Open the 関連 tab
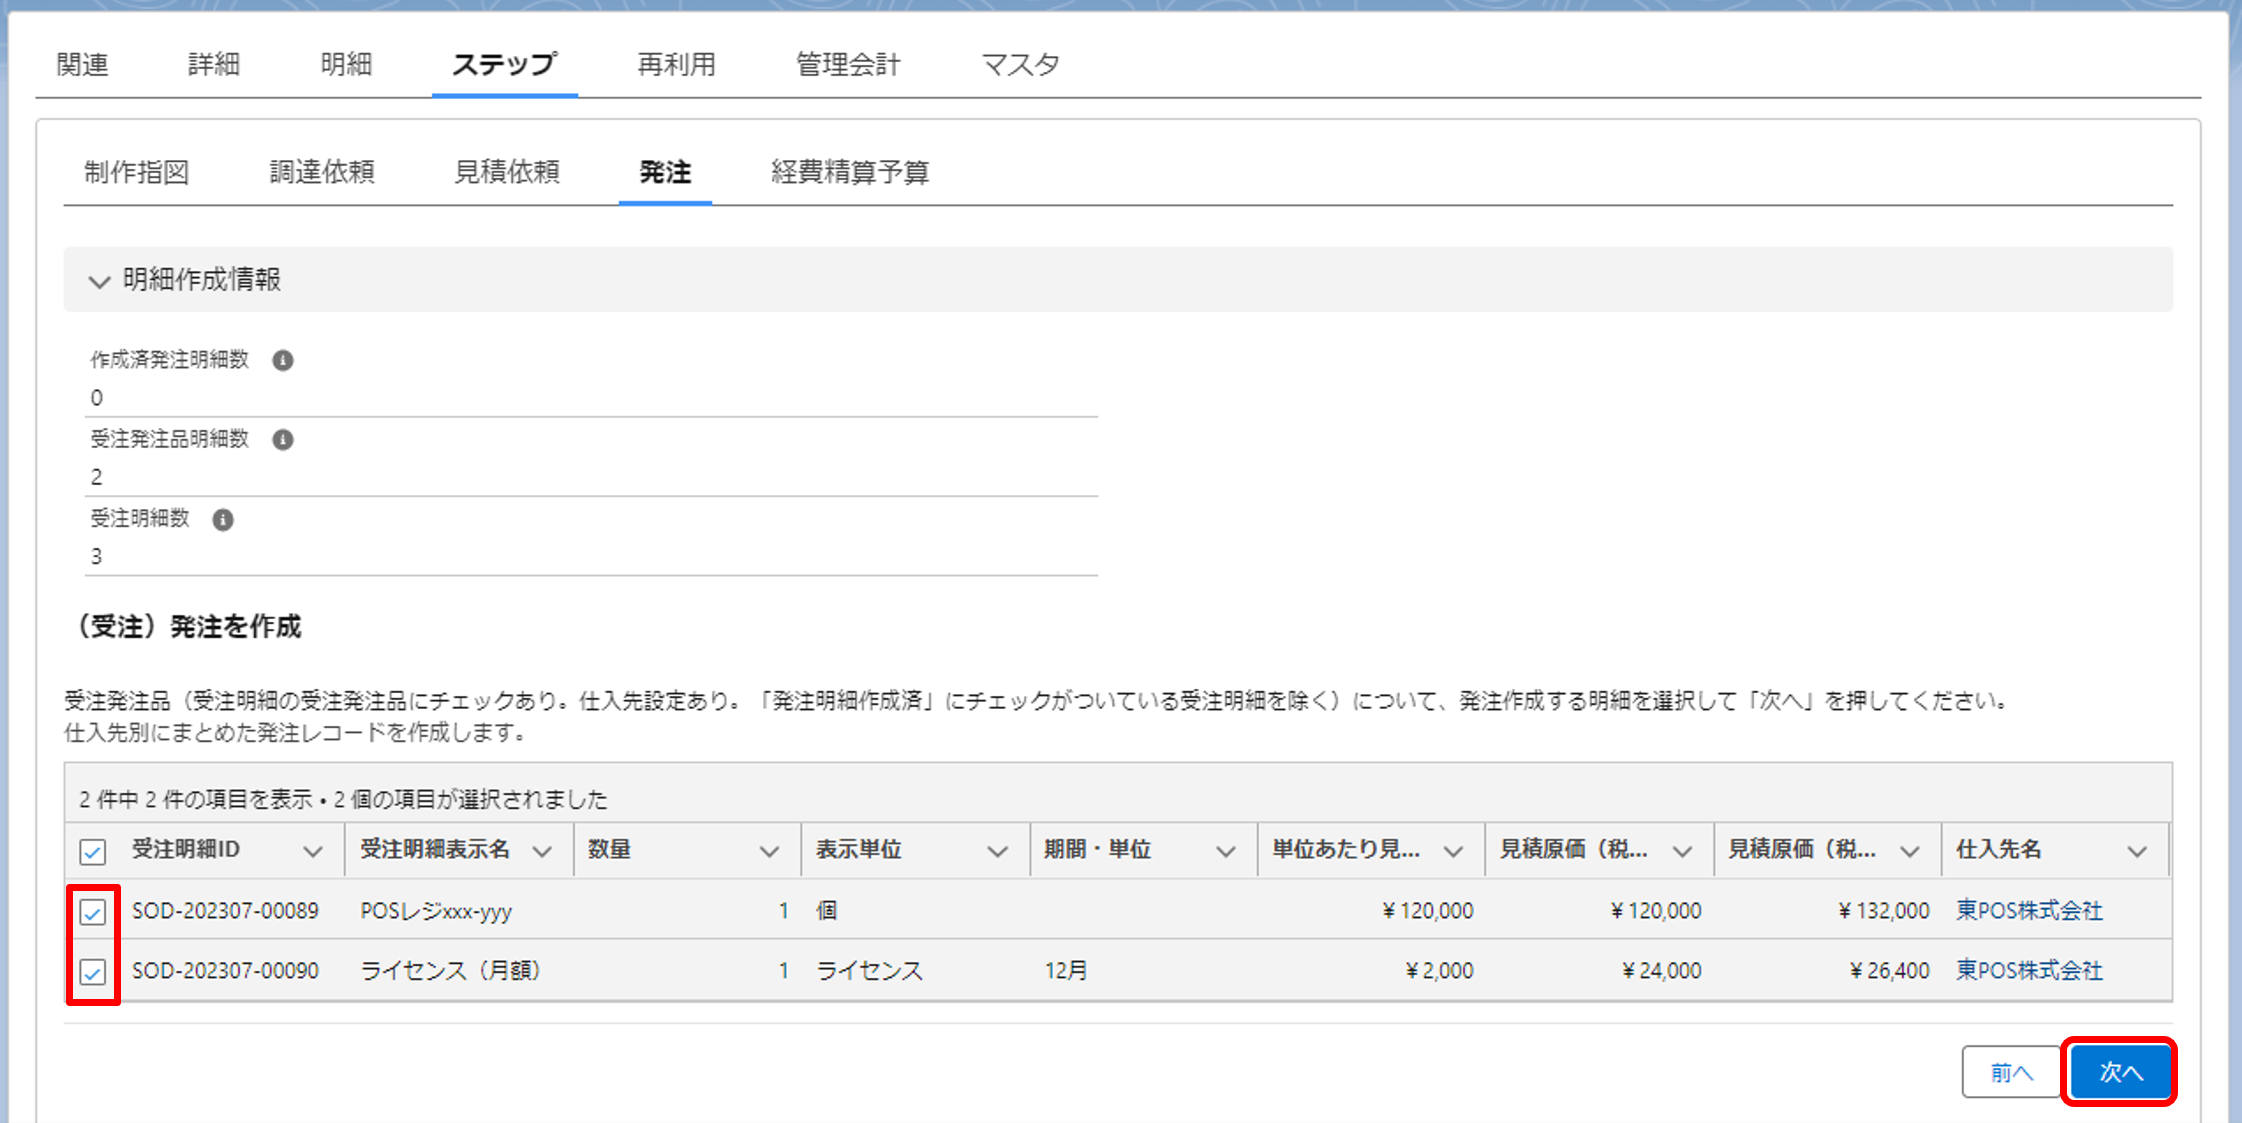Viewport: 2242px width, 1123px height. 82,65
